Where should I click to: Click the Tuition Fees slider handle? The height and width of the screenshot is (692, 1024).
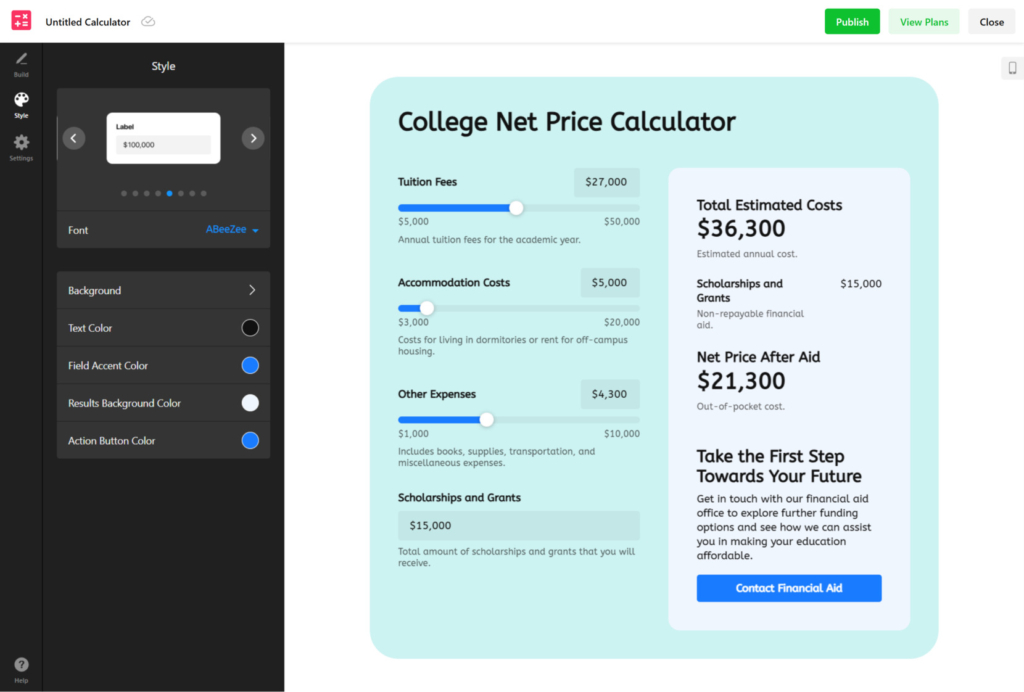(x=515, y=208)
